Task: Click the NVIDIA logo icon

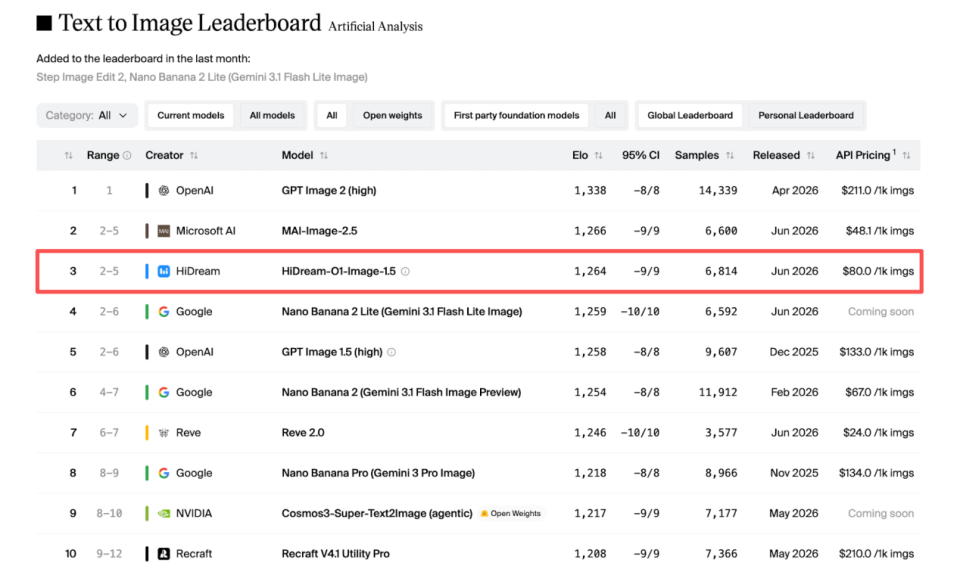Action: click(163, 514)
